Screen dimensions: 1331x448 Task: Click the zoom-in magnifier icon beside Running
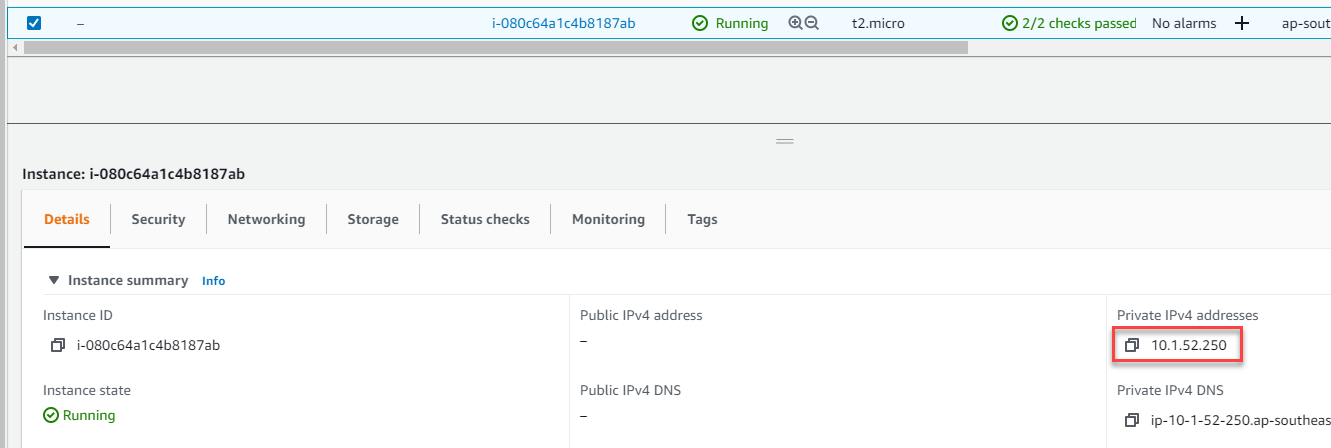click(x=795, y=23)
